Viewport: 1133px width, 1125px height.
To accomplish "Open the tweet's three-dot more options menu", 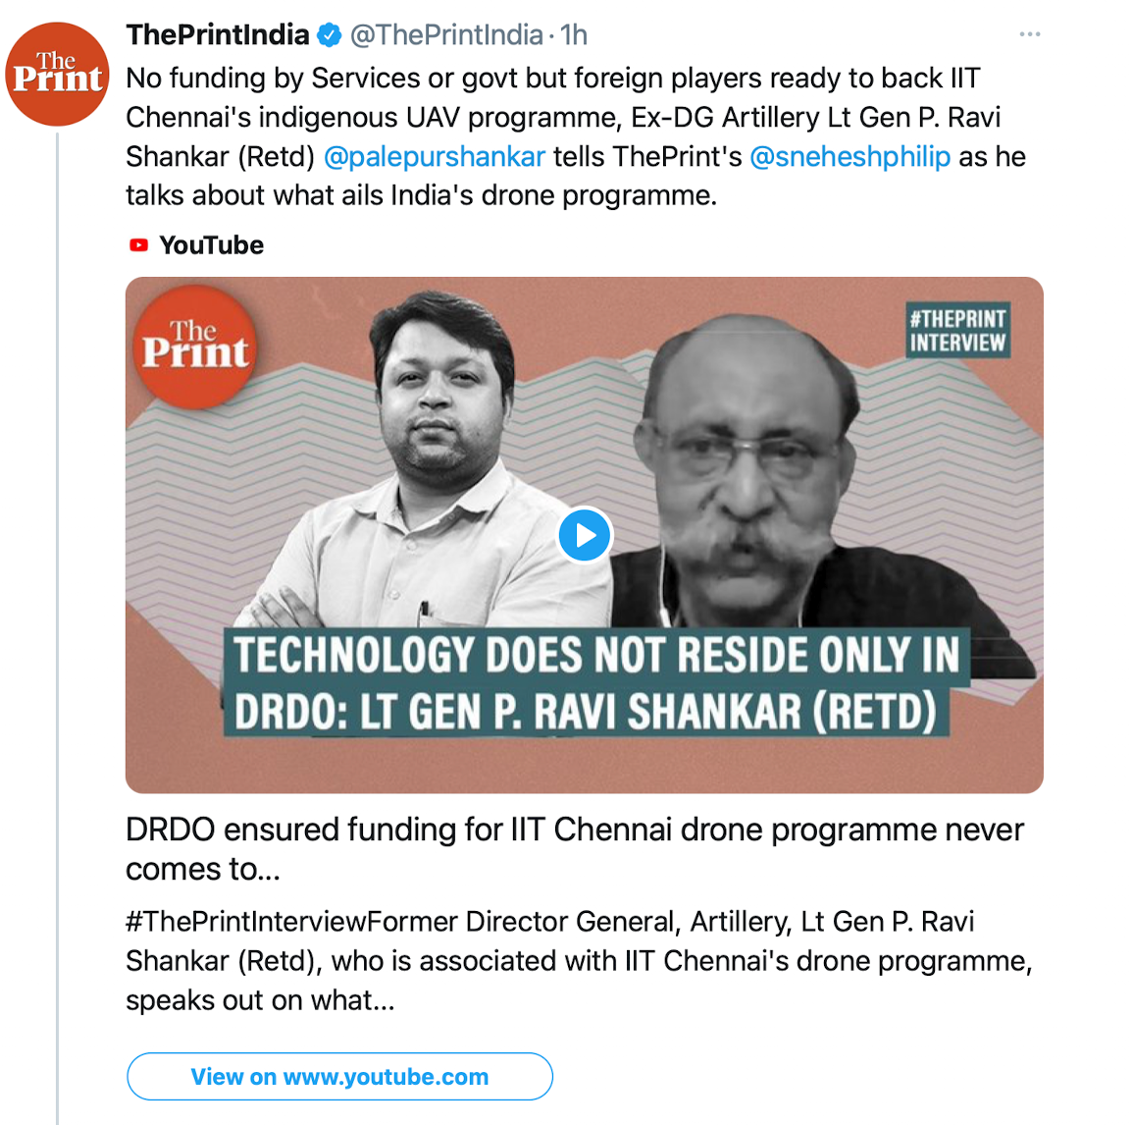I will 1030,35.
